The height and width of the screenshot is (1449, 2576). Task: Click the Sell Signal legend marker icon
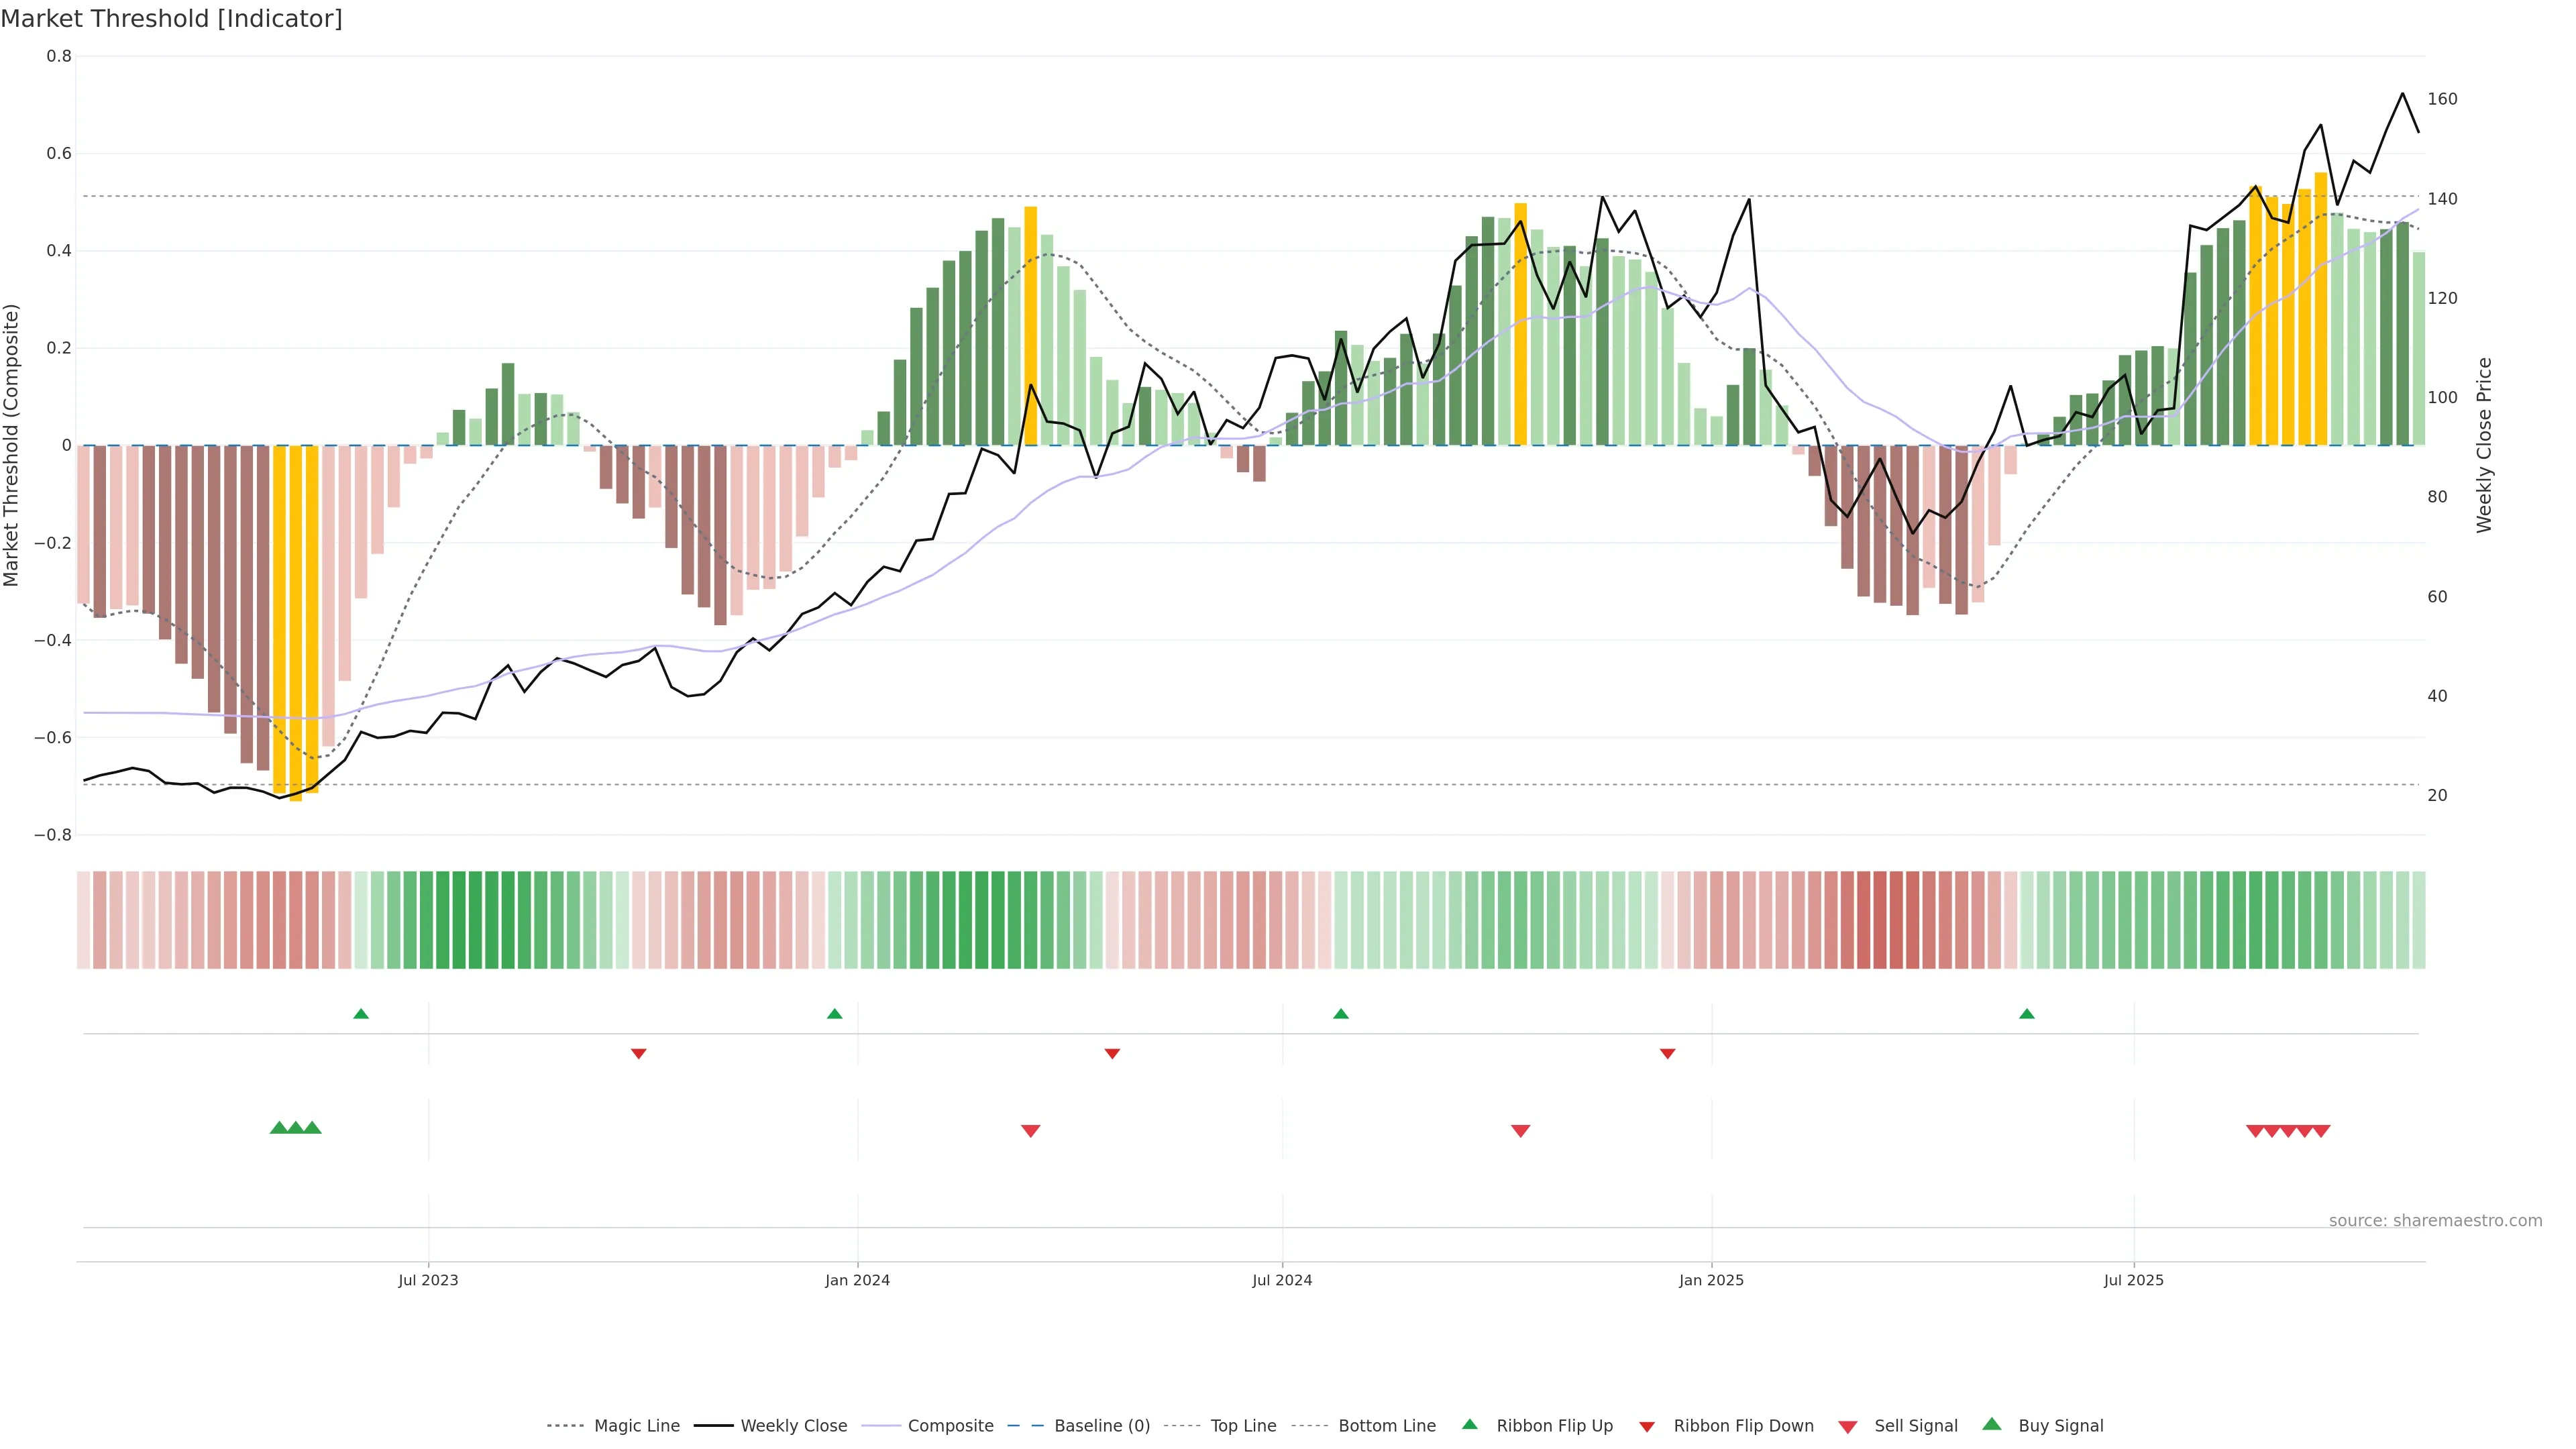(1848, 1427)
